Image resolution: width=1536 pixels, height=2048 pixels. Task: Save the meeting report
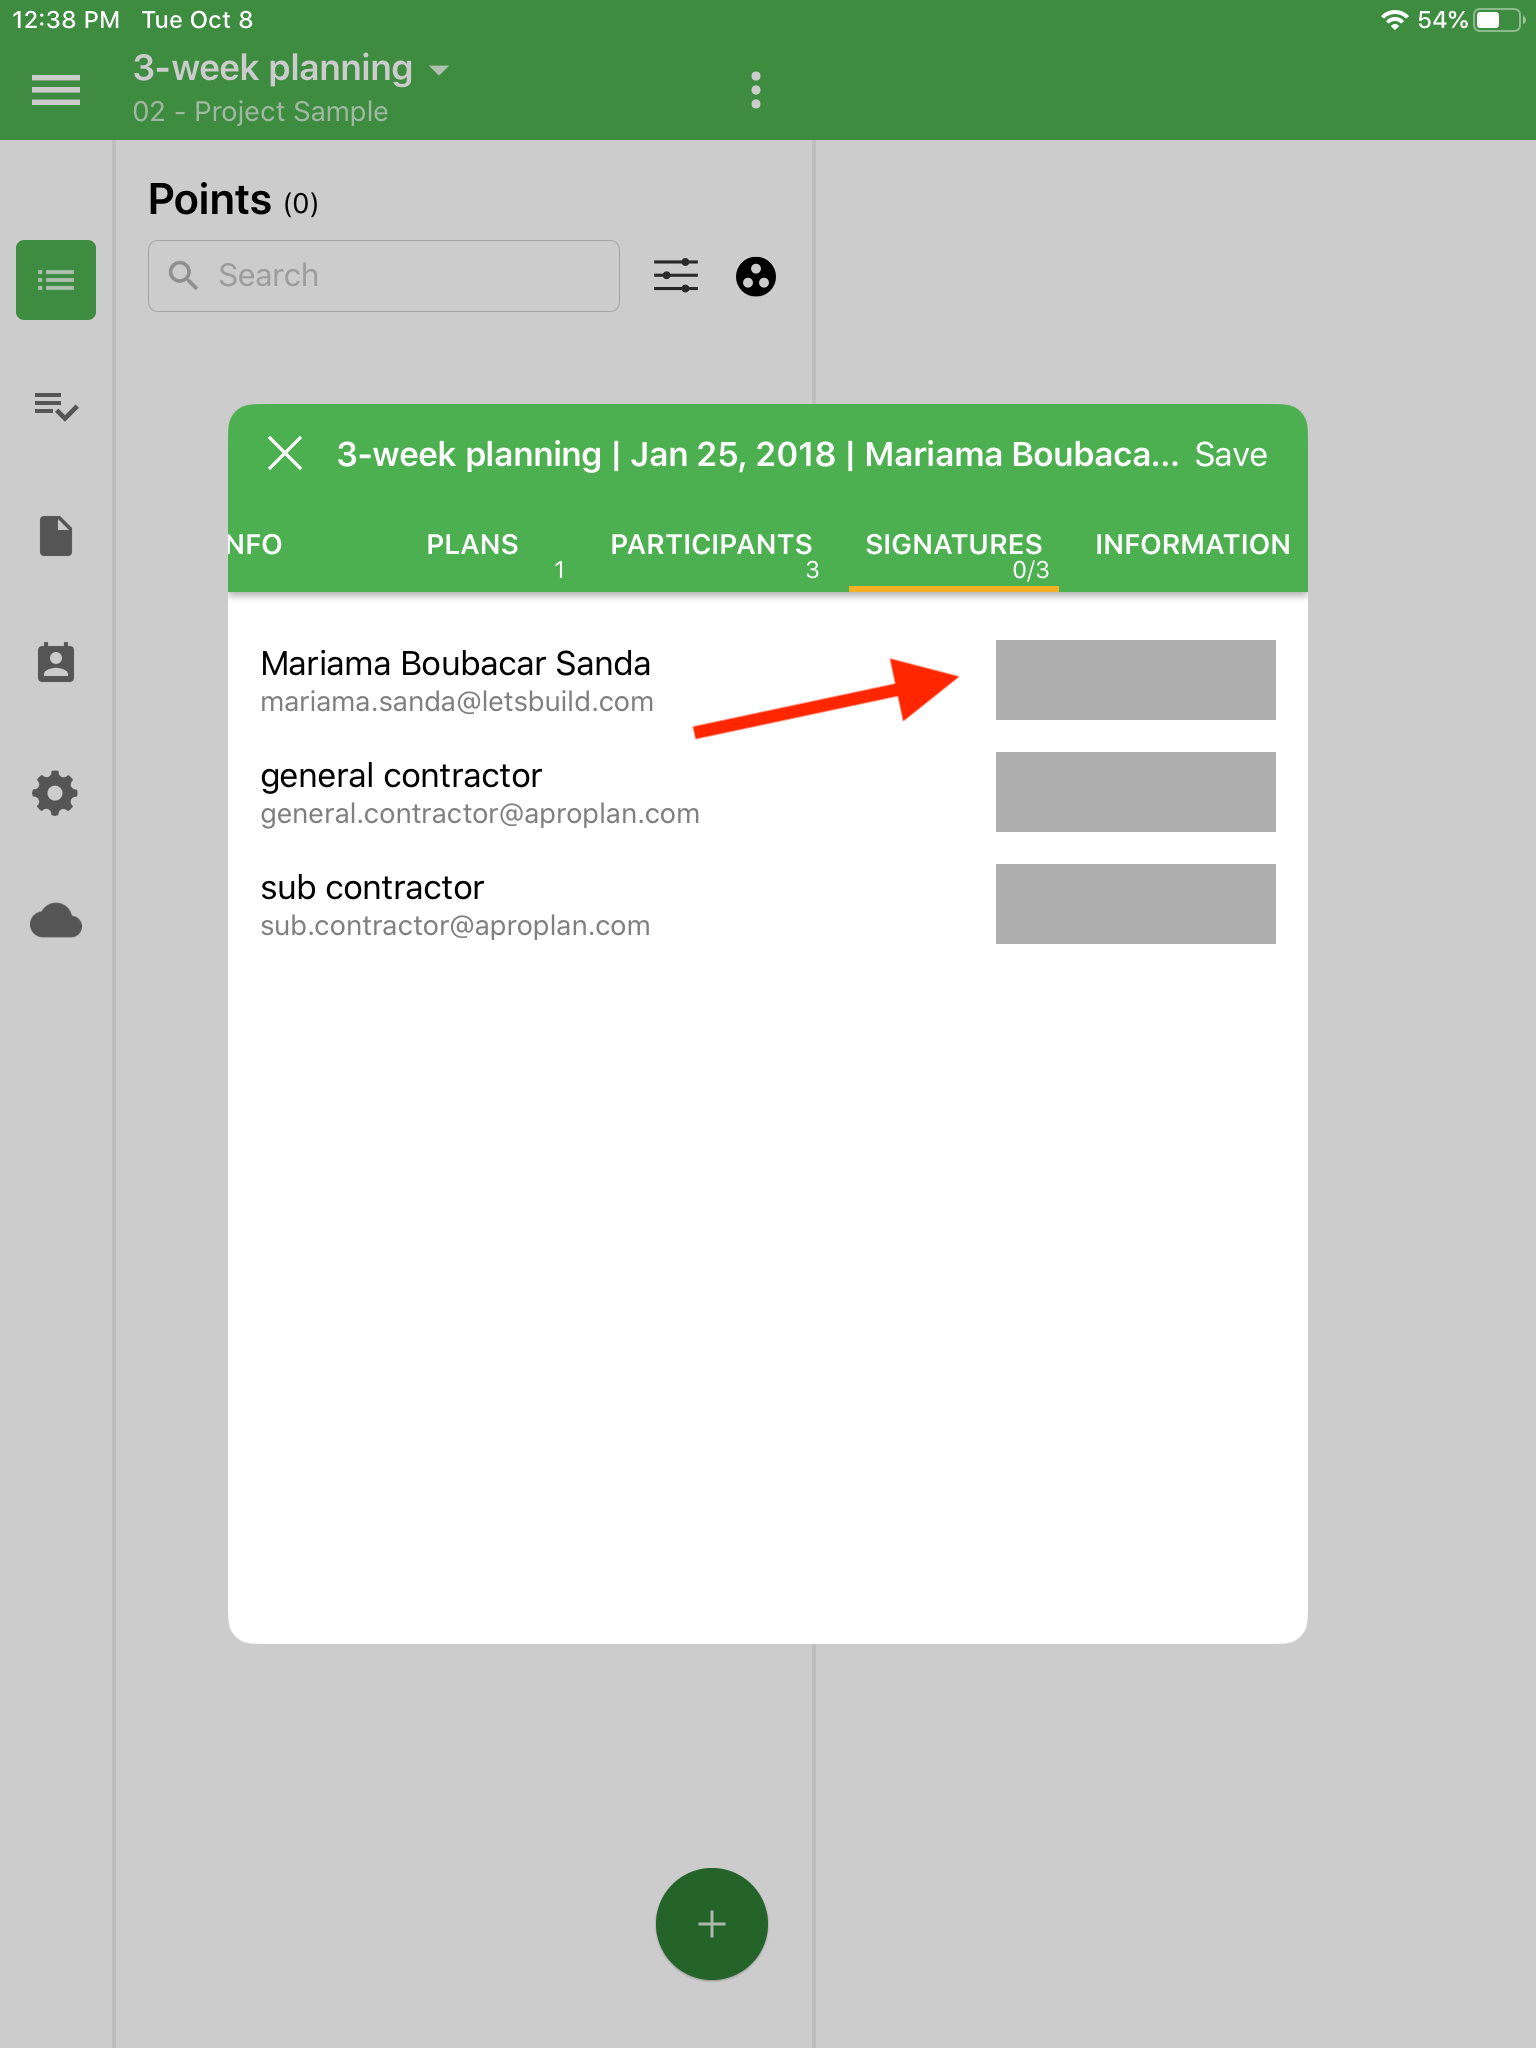(1231, 455)
